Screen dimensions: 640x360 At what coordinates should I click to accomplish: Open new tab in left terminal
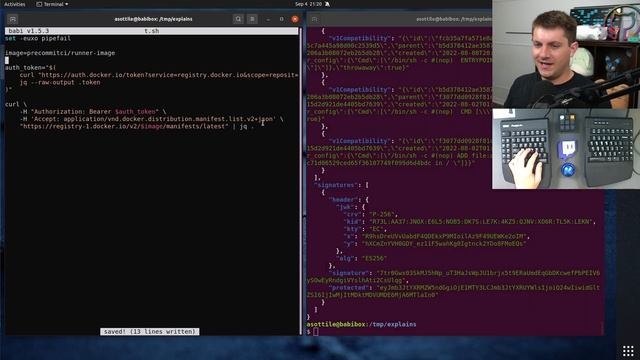(13, 19)
